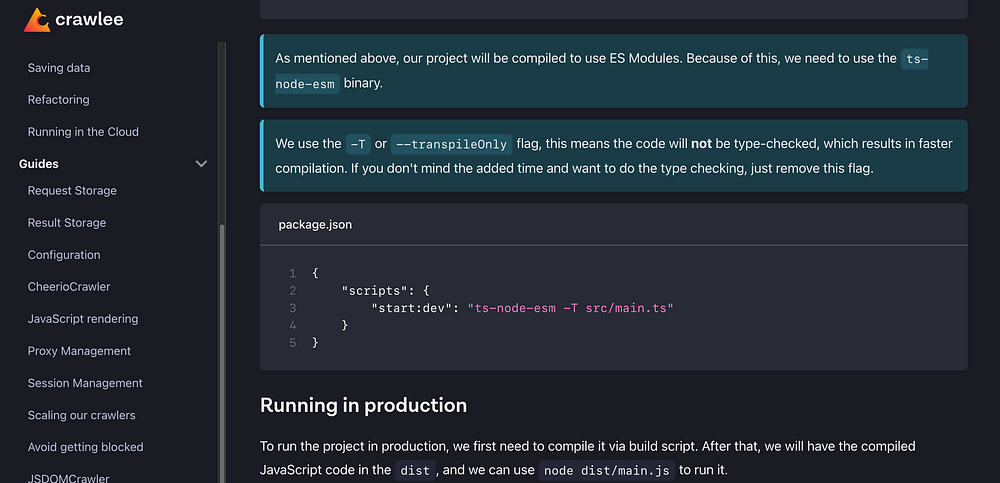Open the Configuration guide

coord(64,255)
